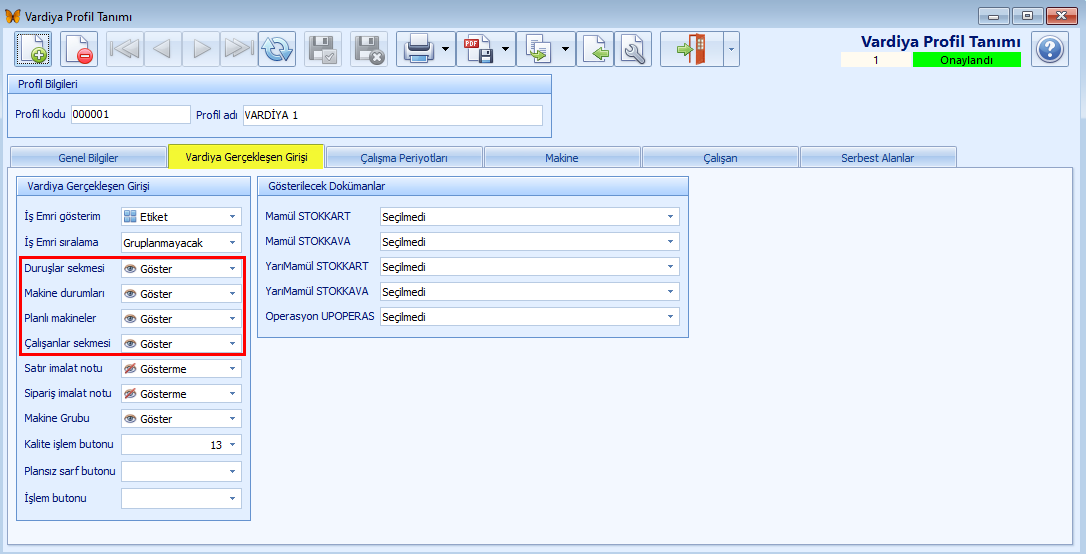Expand the İş Emri sıralama dropdown
Viewport: 1086px width, 554px height.
(x=232, y=243)
